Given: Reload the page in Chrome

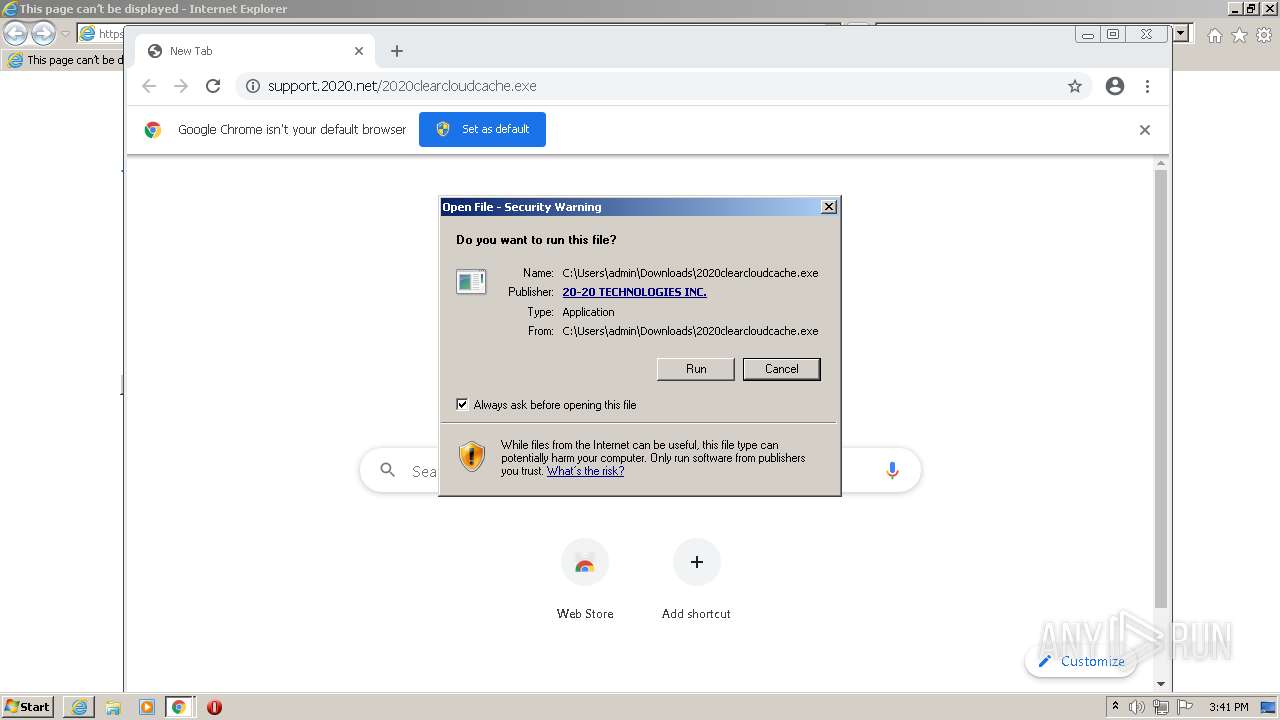Looking at the screenshot, I should coord(213,86).
